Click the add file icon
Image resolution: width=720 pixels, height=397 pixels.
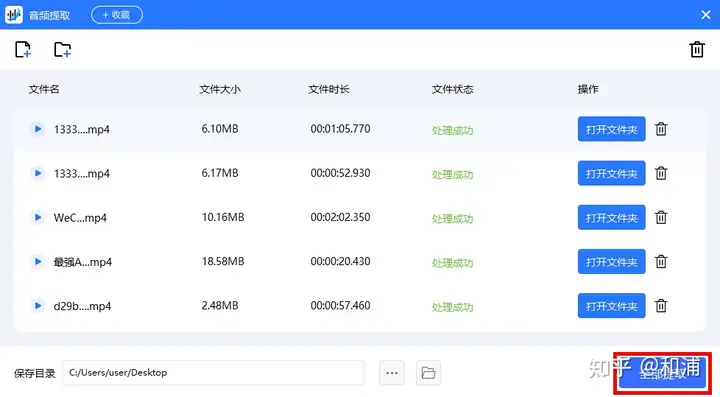click(x=23, y=50)
